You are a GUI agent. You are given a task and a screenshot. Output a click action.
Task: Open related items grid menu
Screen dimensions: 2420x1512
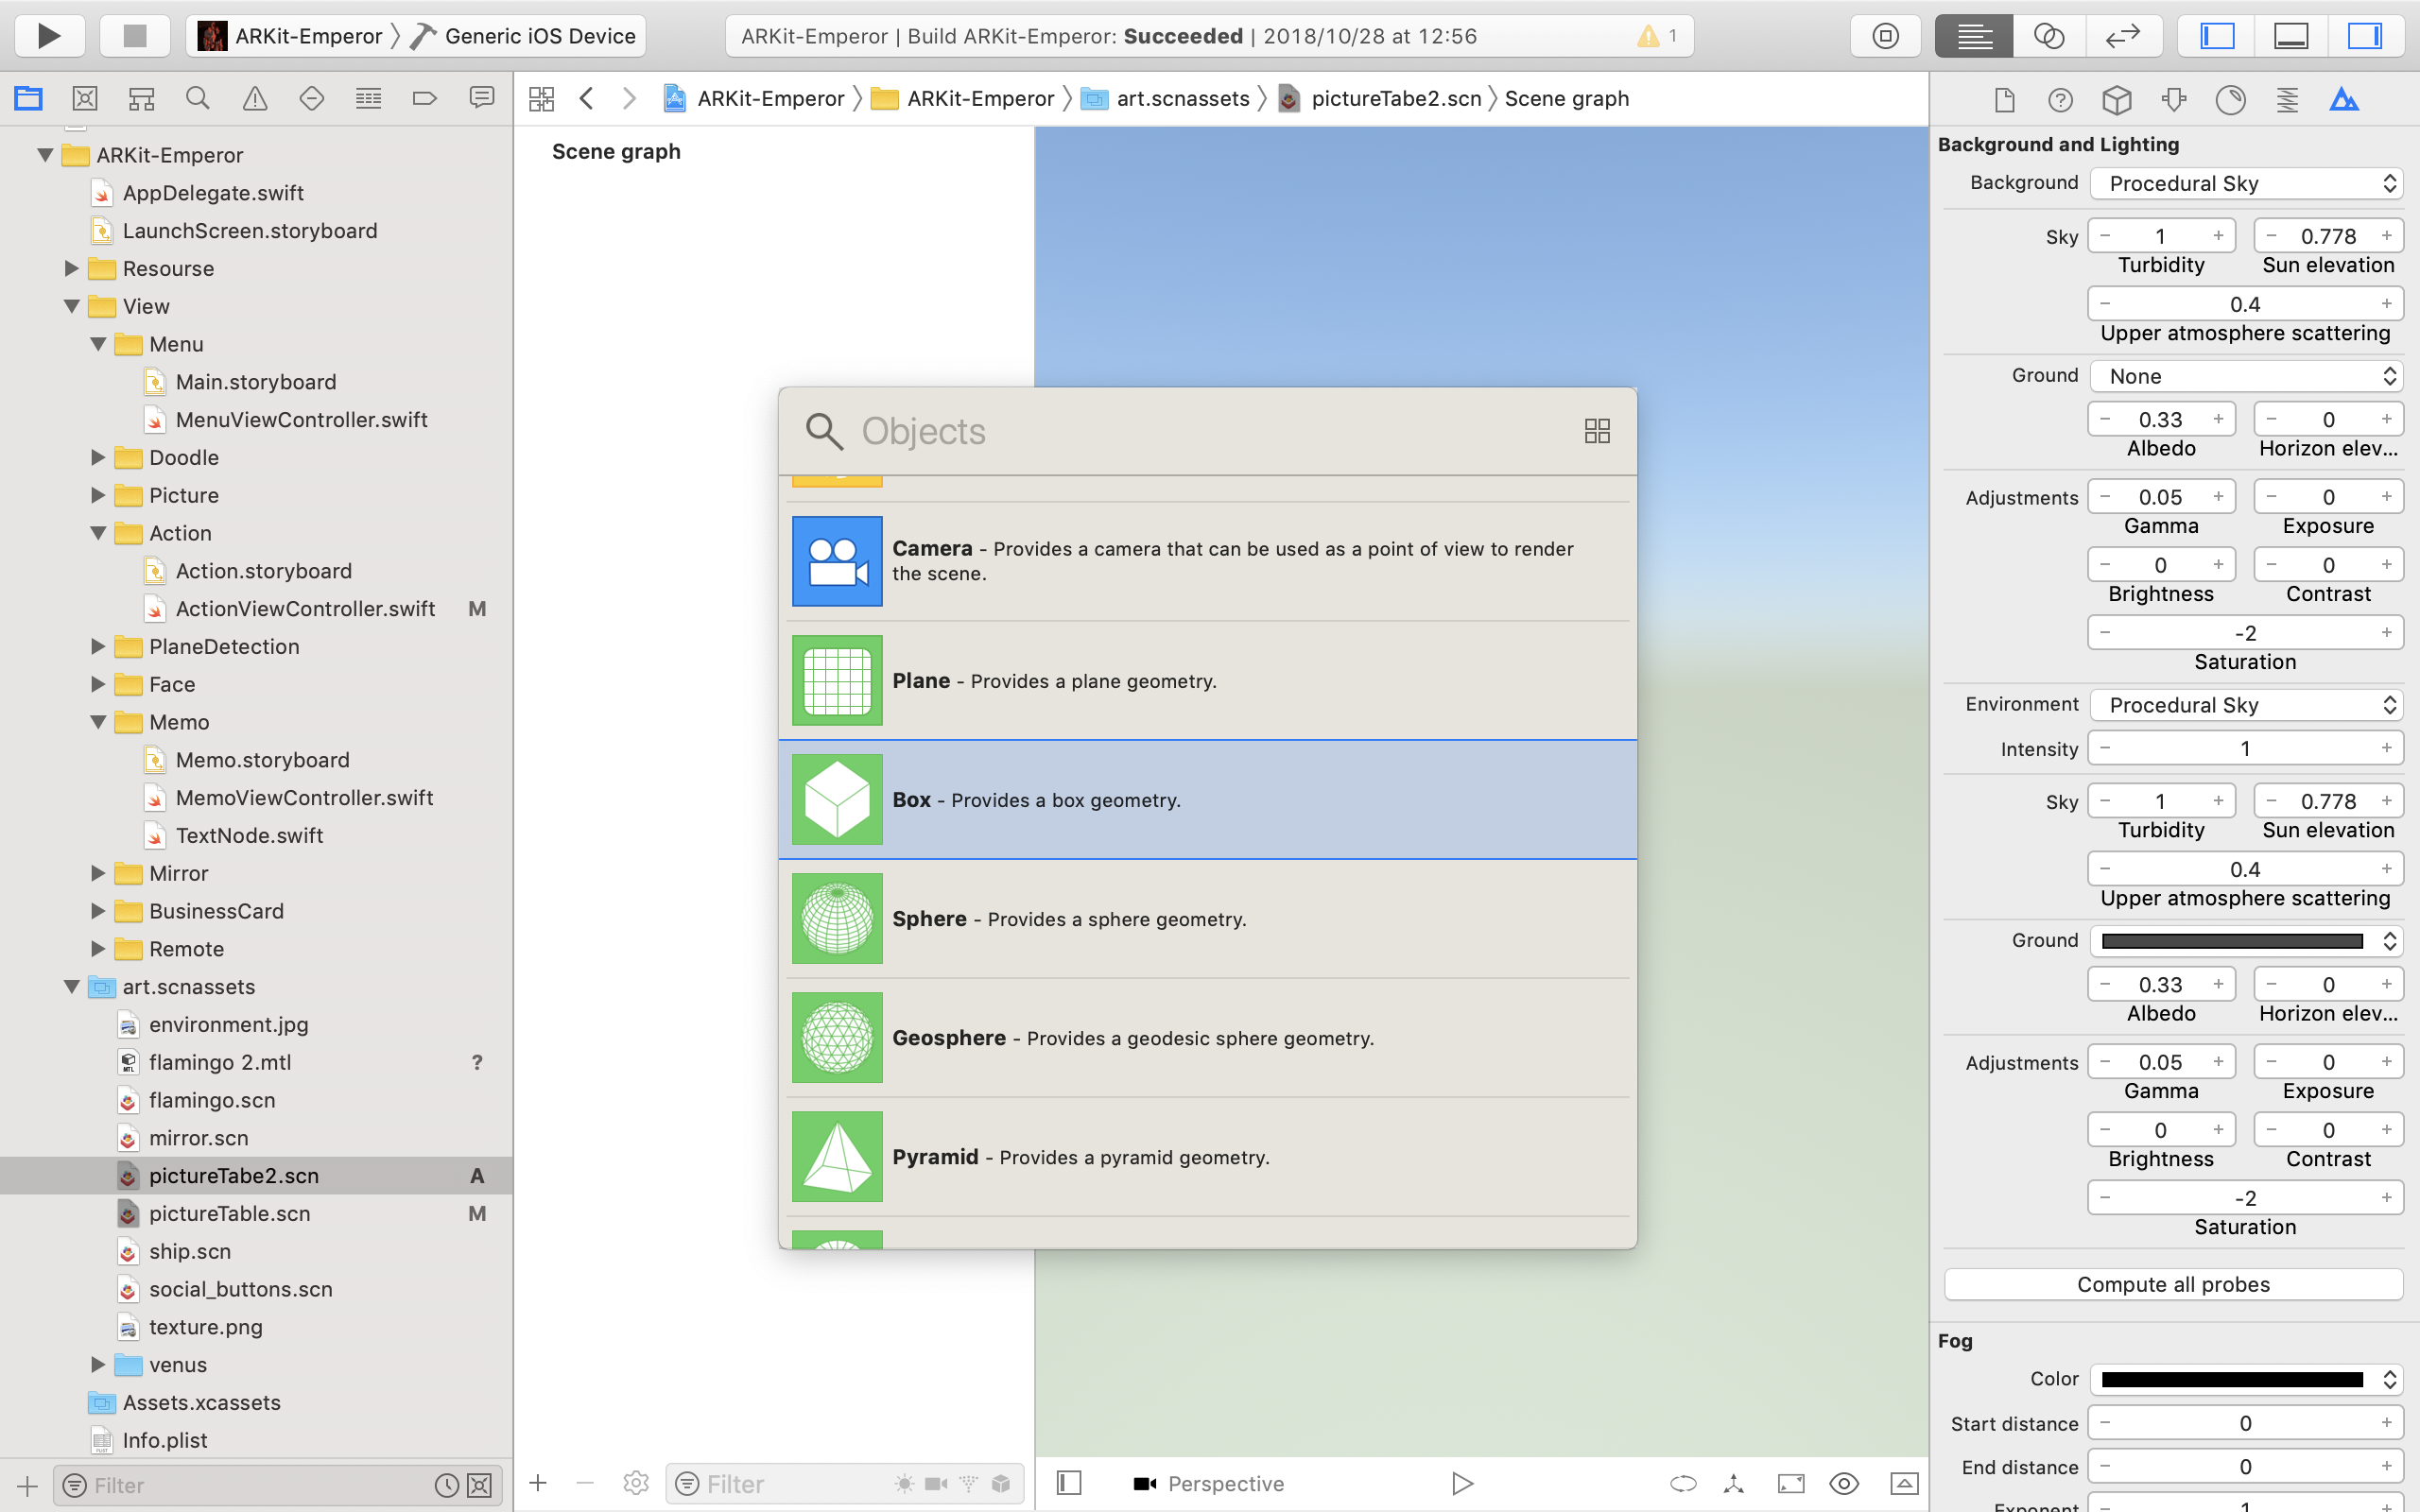click(542, 98)
